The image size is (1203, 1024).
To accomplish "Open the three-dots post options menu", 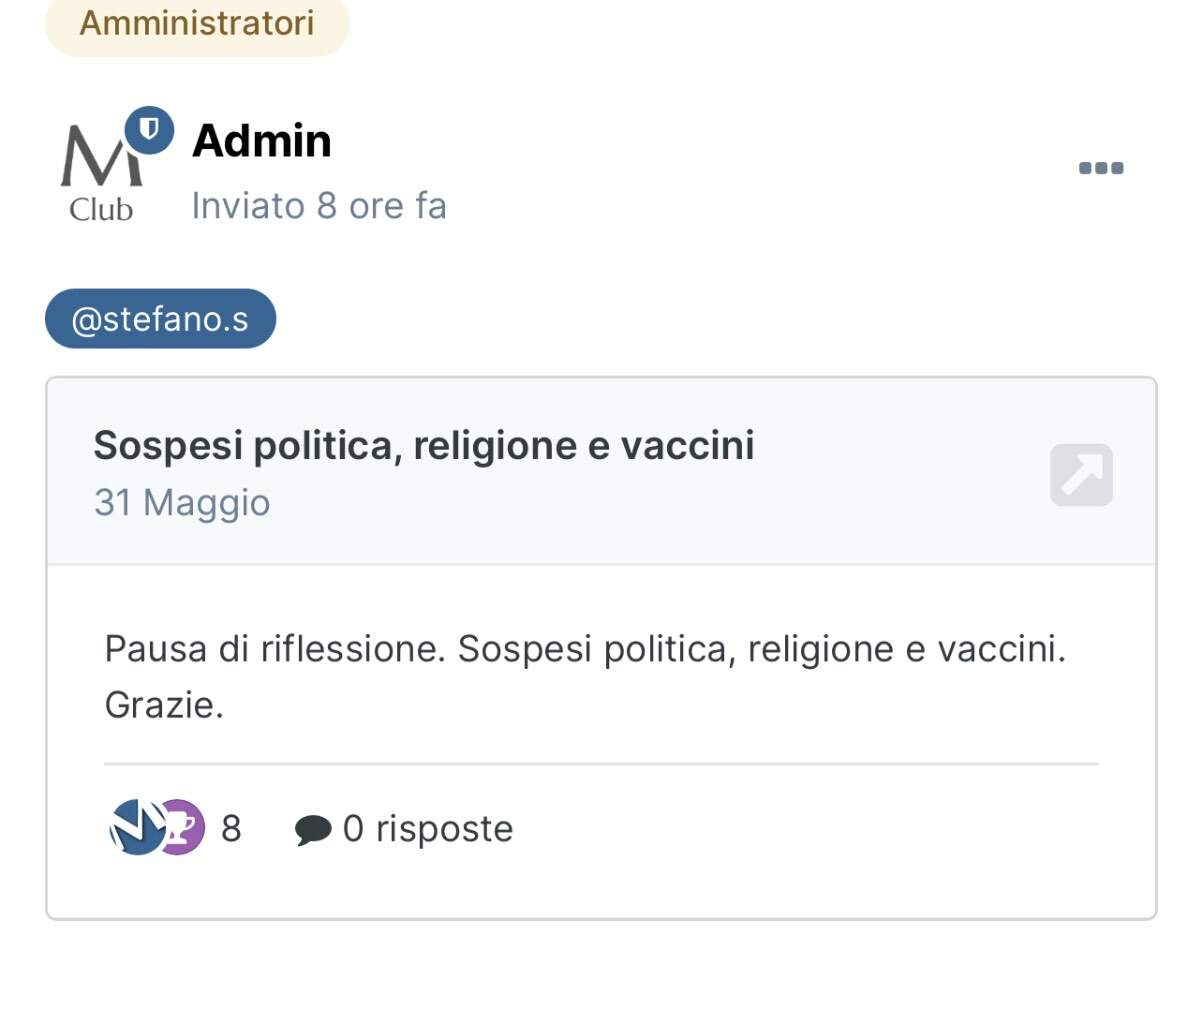I will coord(1101,168).
